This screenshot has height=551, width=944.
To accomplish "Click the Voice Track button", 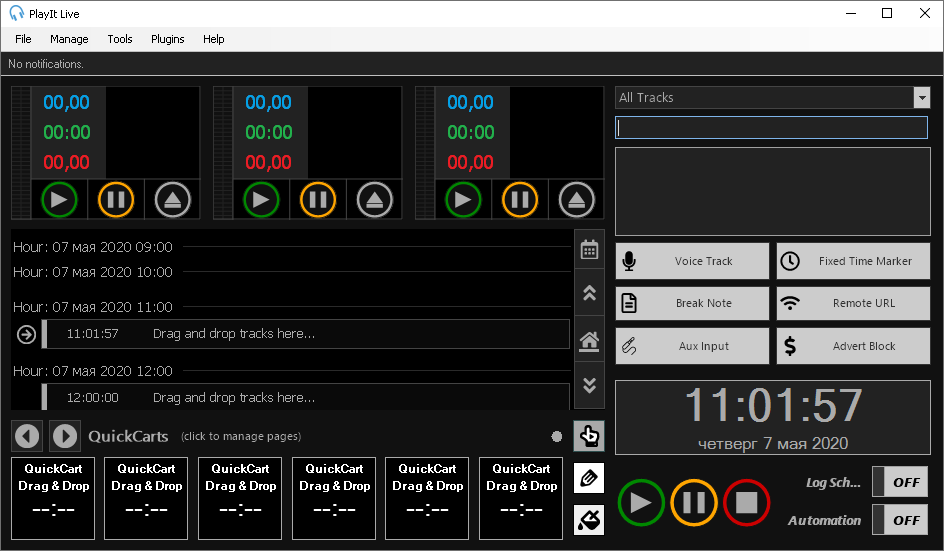I will (x=692, y=261).
